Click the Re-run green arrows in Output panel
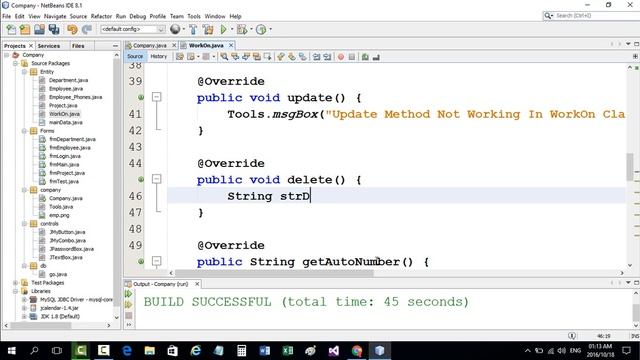The width and height of the screenshot is (640, 360). tap(129, 294)
